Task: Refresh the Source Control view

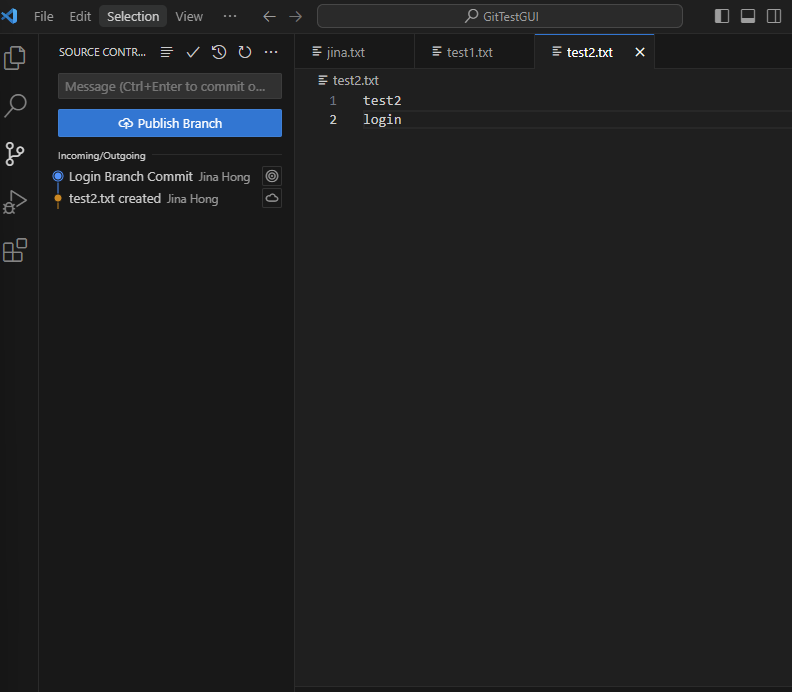Action: point(245,52)
